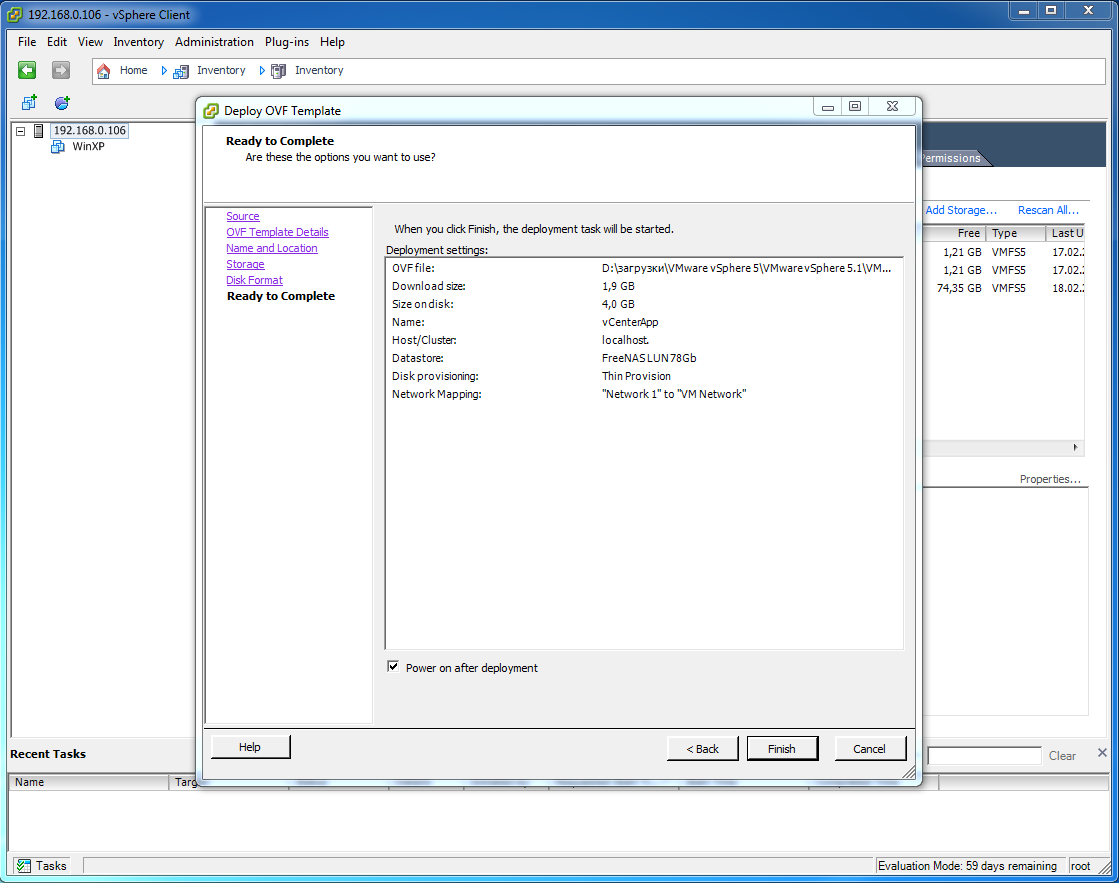Click Finish to start deployment
The width and height of the screenshot is (1119, 883).
(782, 749)
